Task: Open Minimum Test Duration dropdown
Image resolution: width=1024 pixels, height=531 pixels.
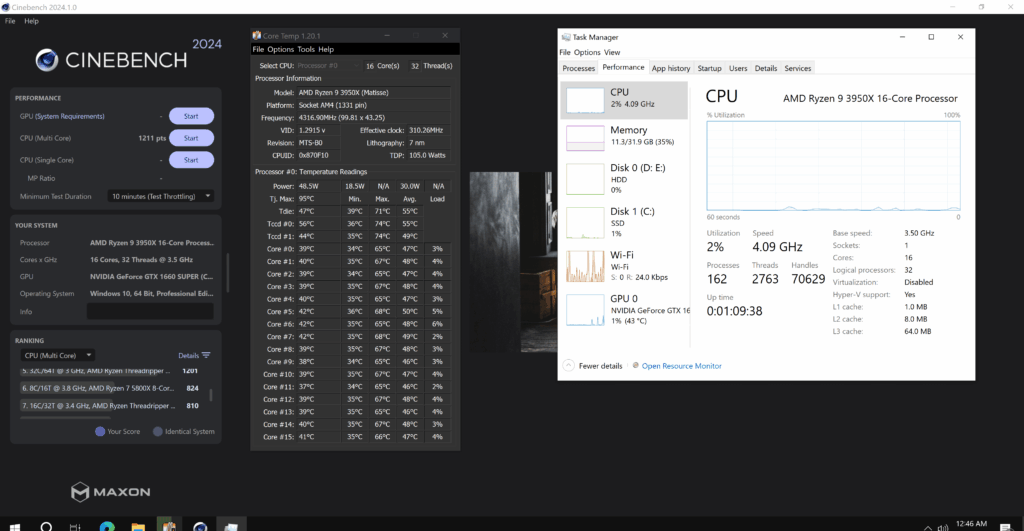Action: [x=161, y=197]
